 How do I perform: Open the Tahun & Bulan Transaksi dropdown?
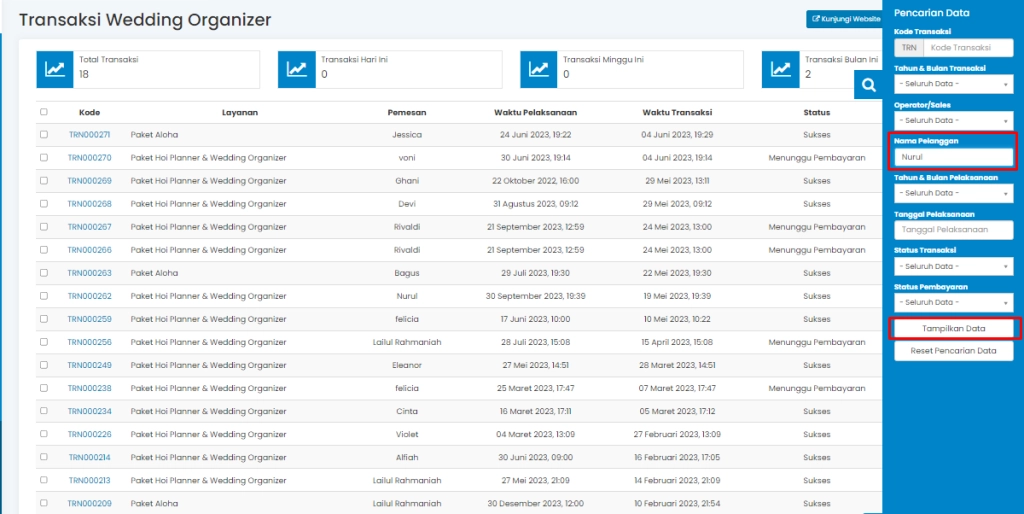coord(953,84)
